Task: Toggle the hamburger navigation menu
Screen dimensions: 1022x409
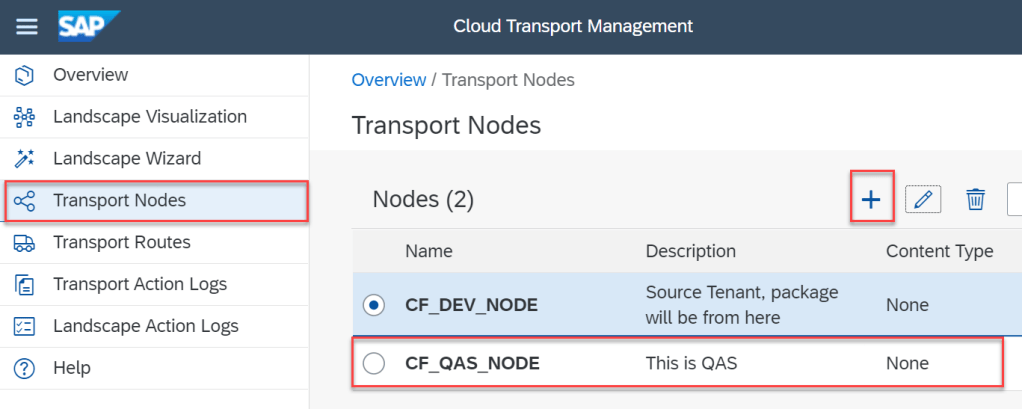Action: pos(26,26)
